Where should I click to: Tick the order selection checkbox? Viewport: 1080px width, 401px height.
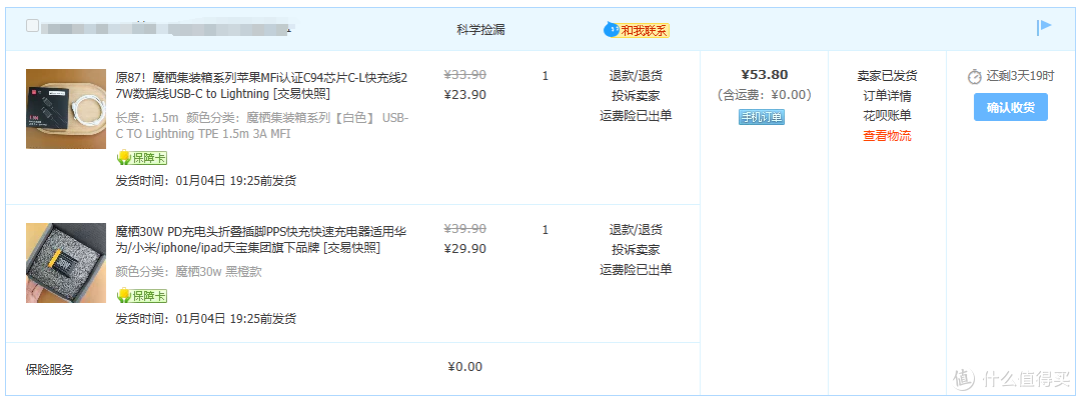click(32, 25)
